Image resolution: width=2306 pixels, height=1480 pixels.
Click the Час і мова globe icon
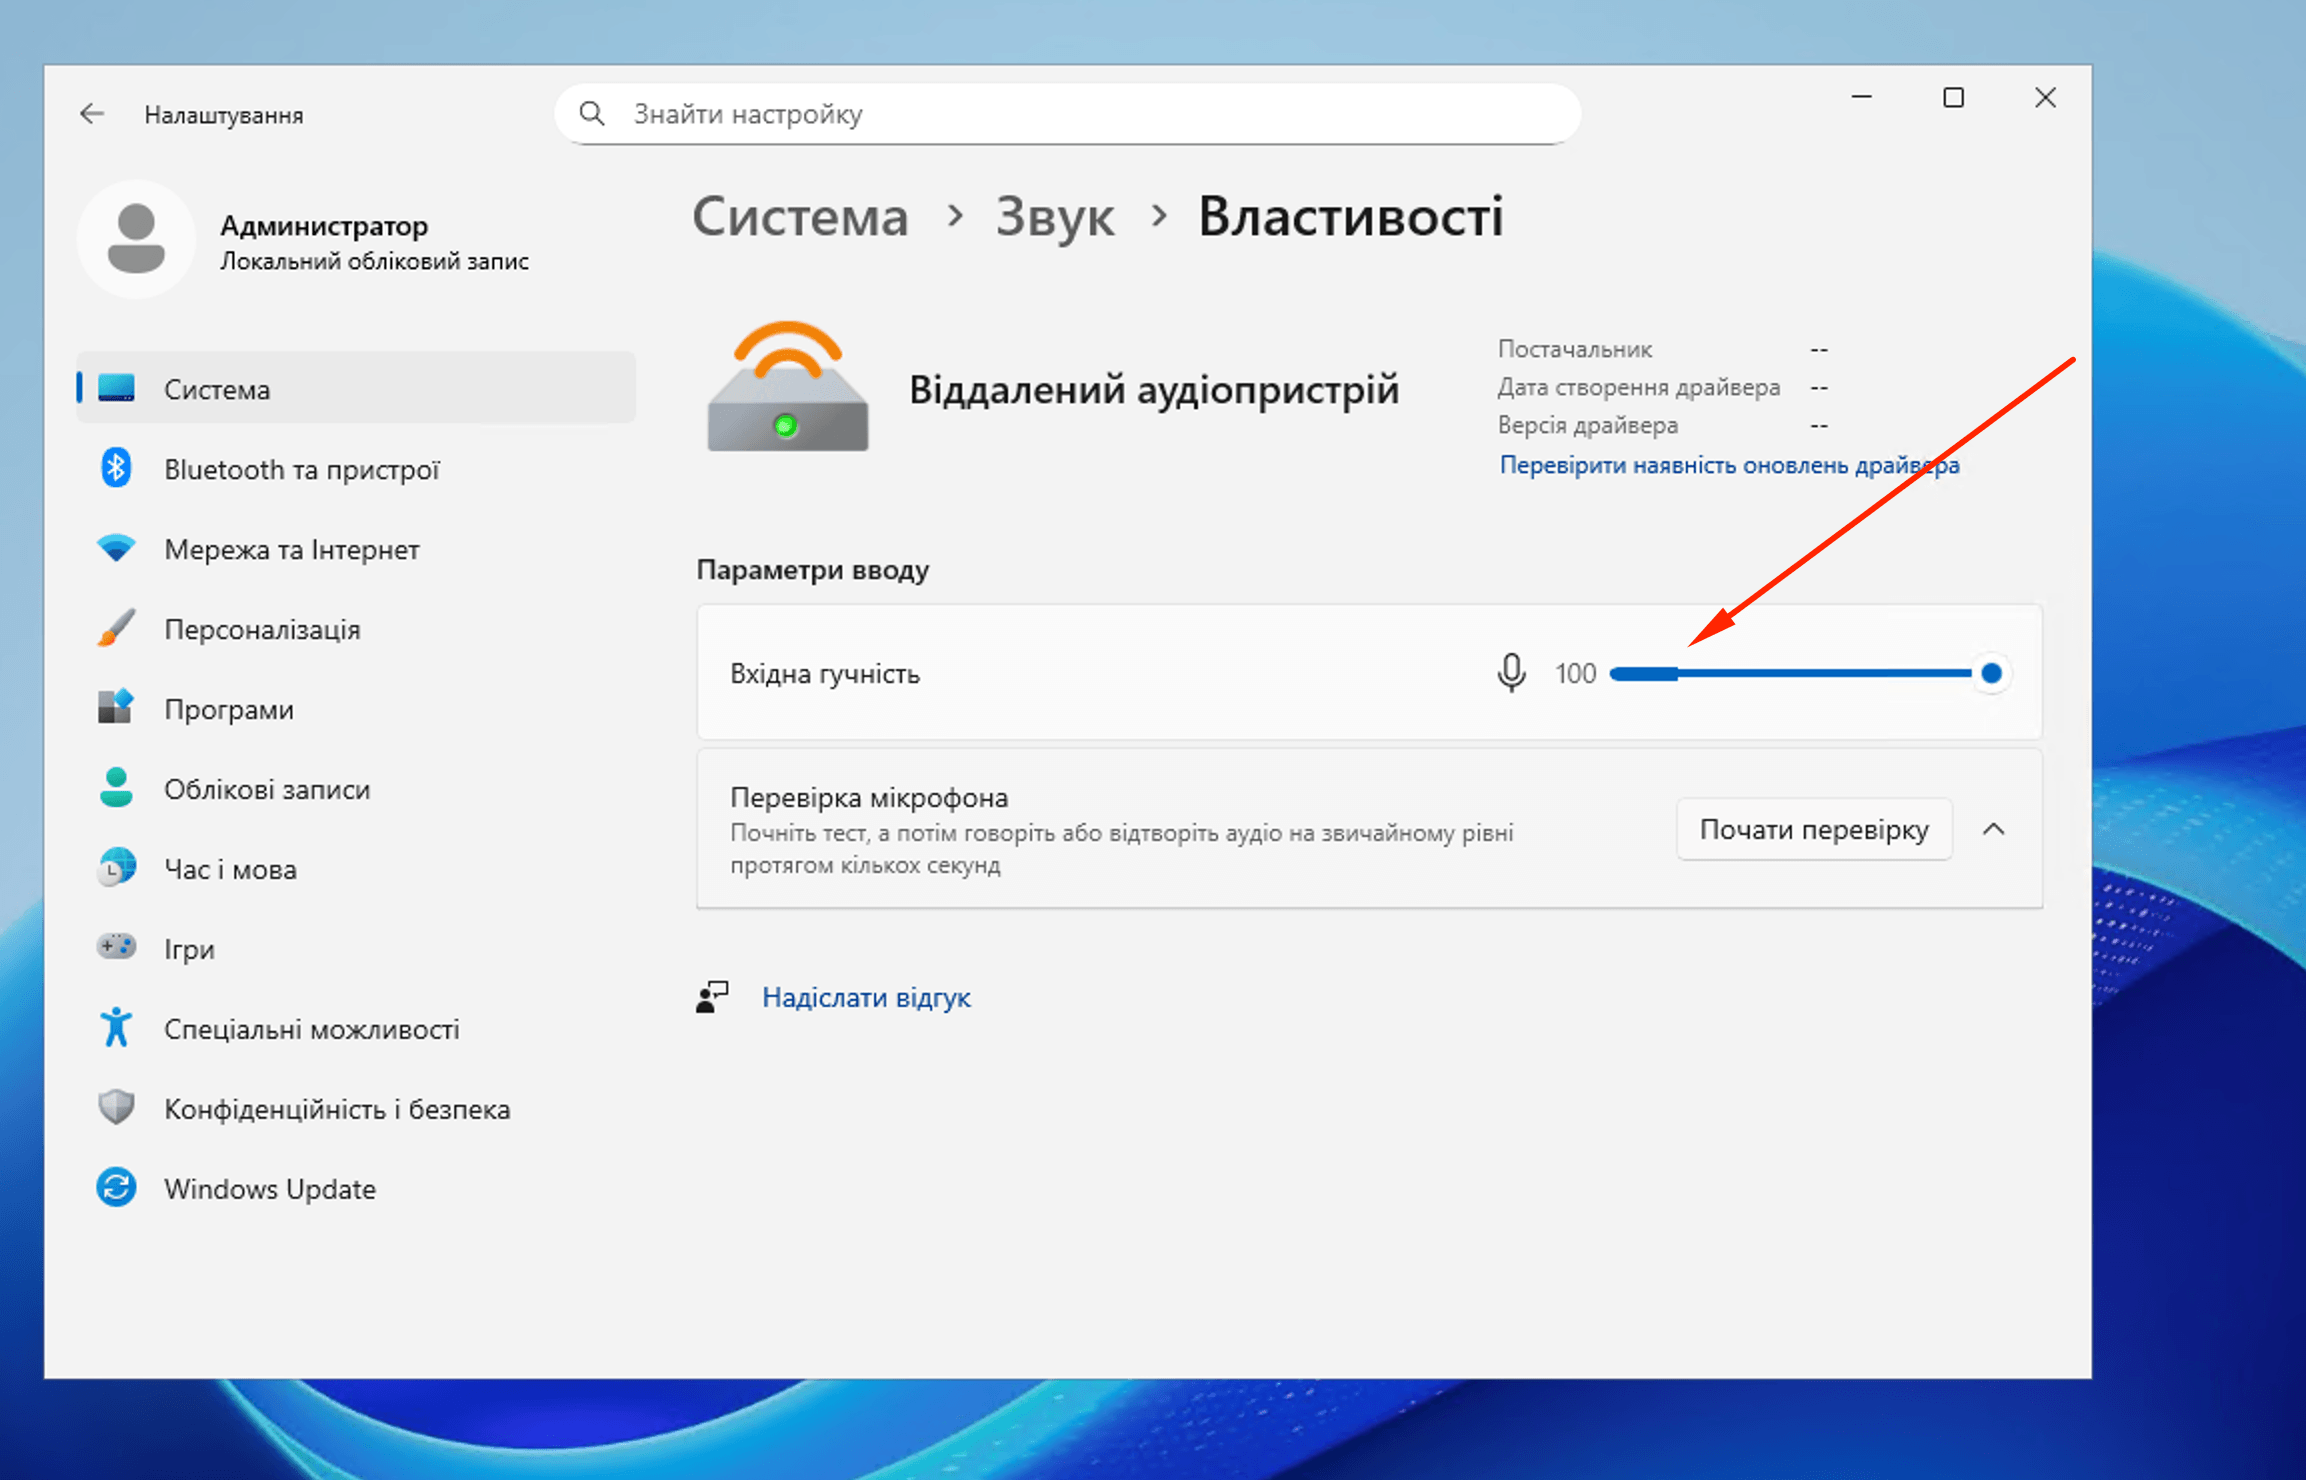point(116,868)
